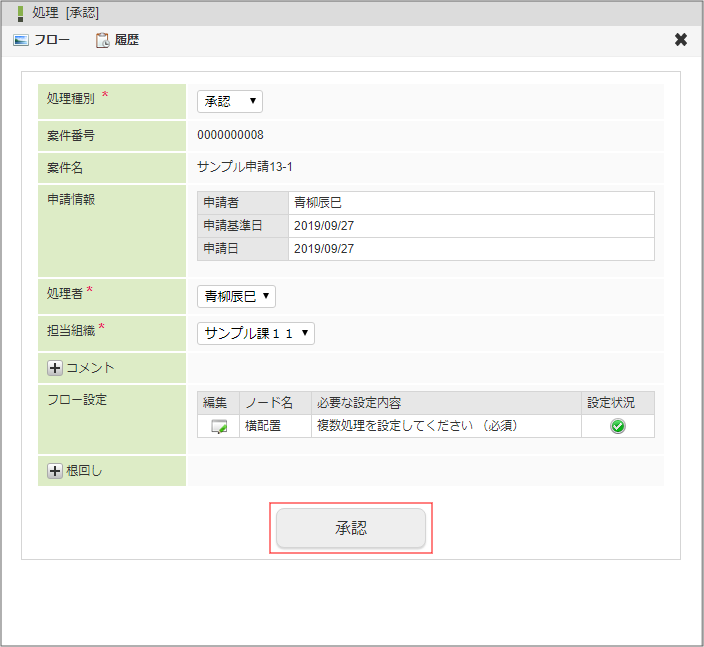Close the 処理 dialog with X
704x647 pixels.
pyautogui.click(x=681, y=40)
